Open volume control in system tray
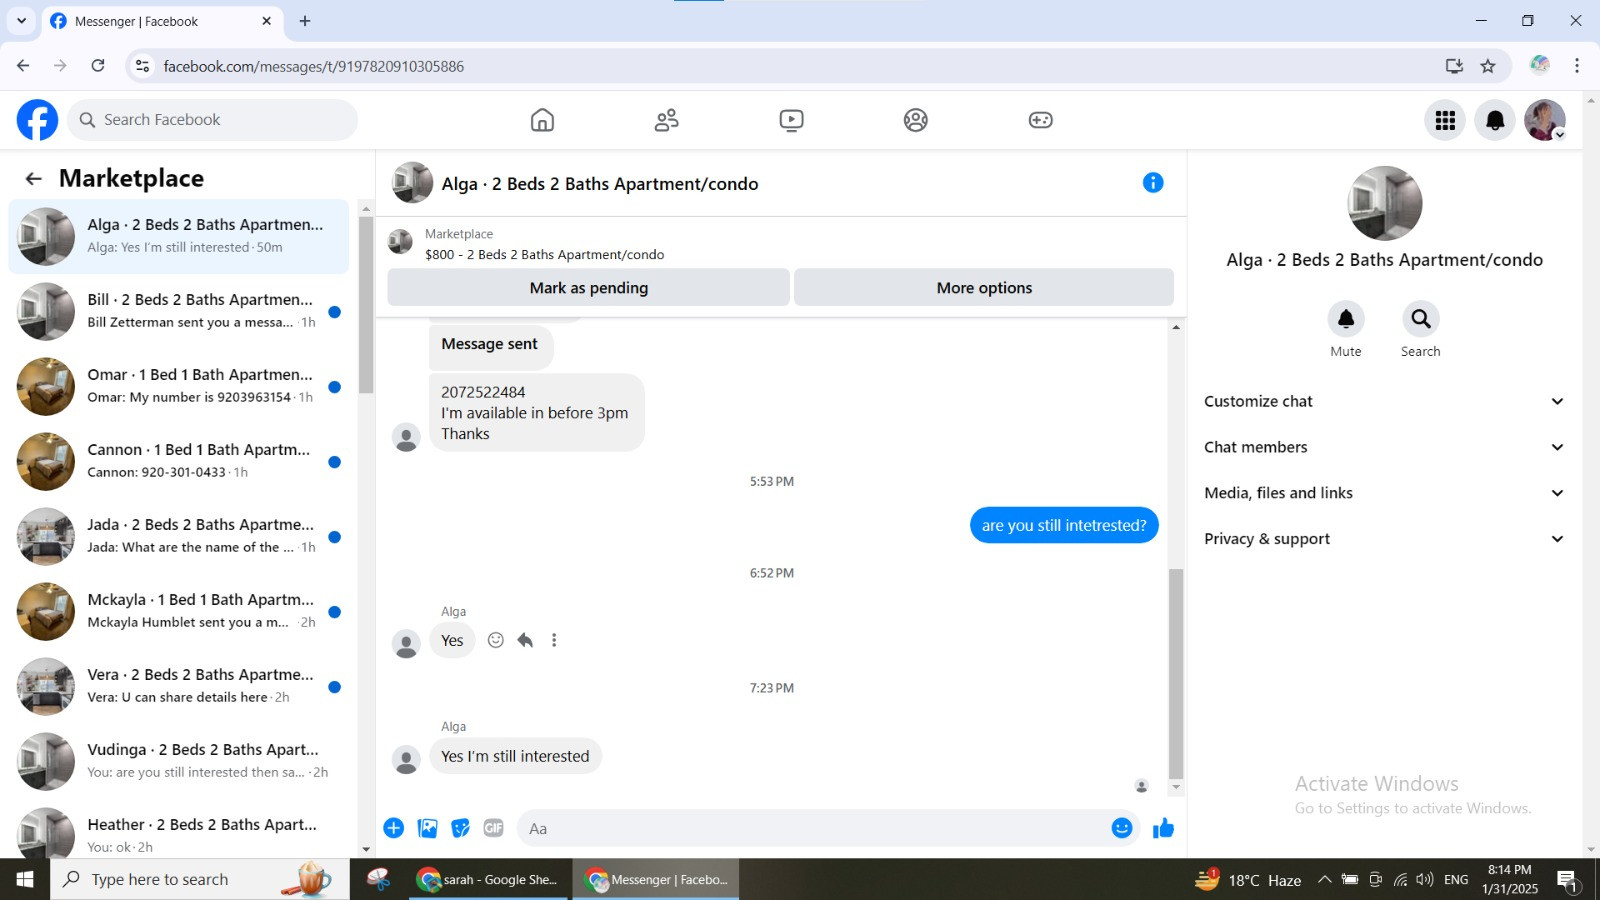Screen dimensions: 1600x900 [x=1425, y=880]
